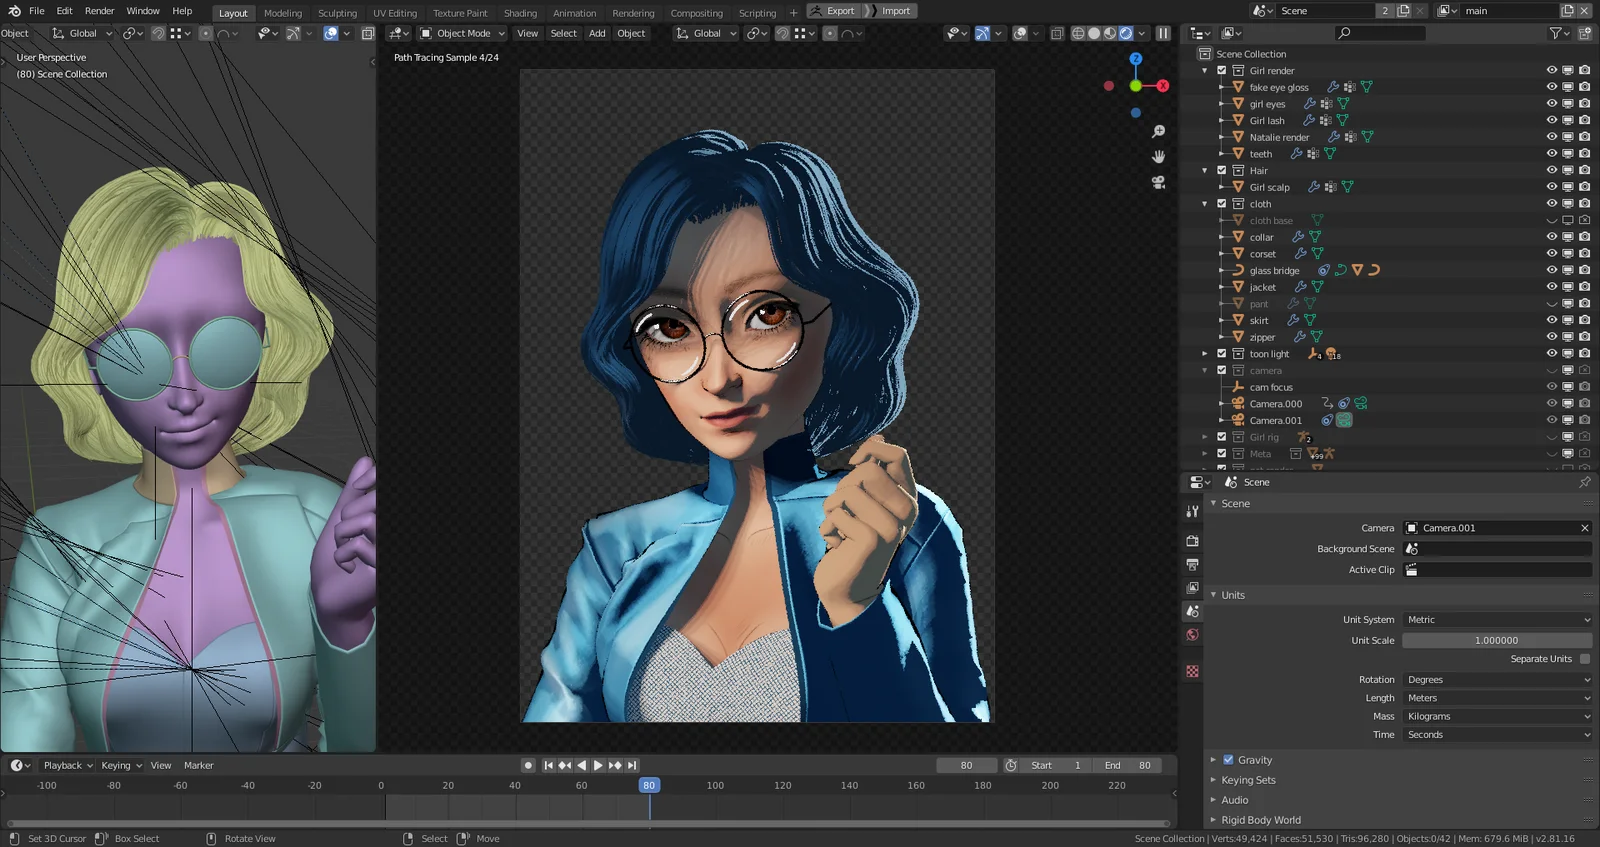Switch to the Sculpting workspace tab
Image resolution: width=1600 pixels, height=847 pixels.
[337, 13]
